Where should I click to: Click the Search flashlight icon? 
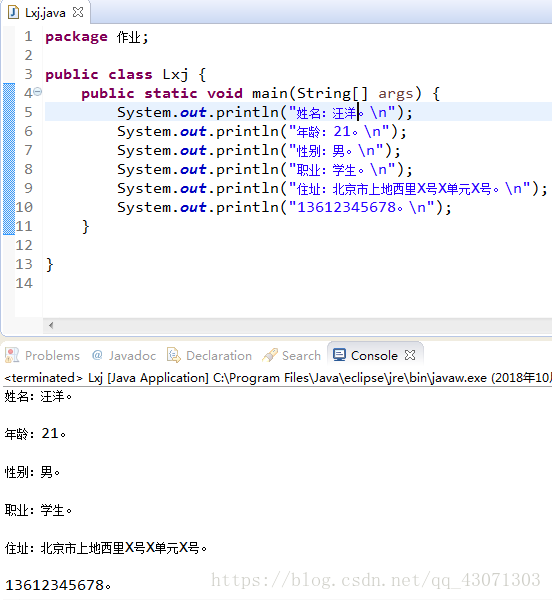coord(270,355)
